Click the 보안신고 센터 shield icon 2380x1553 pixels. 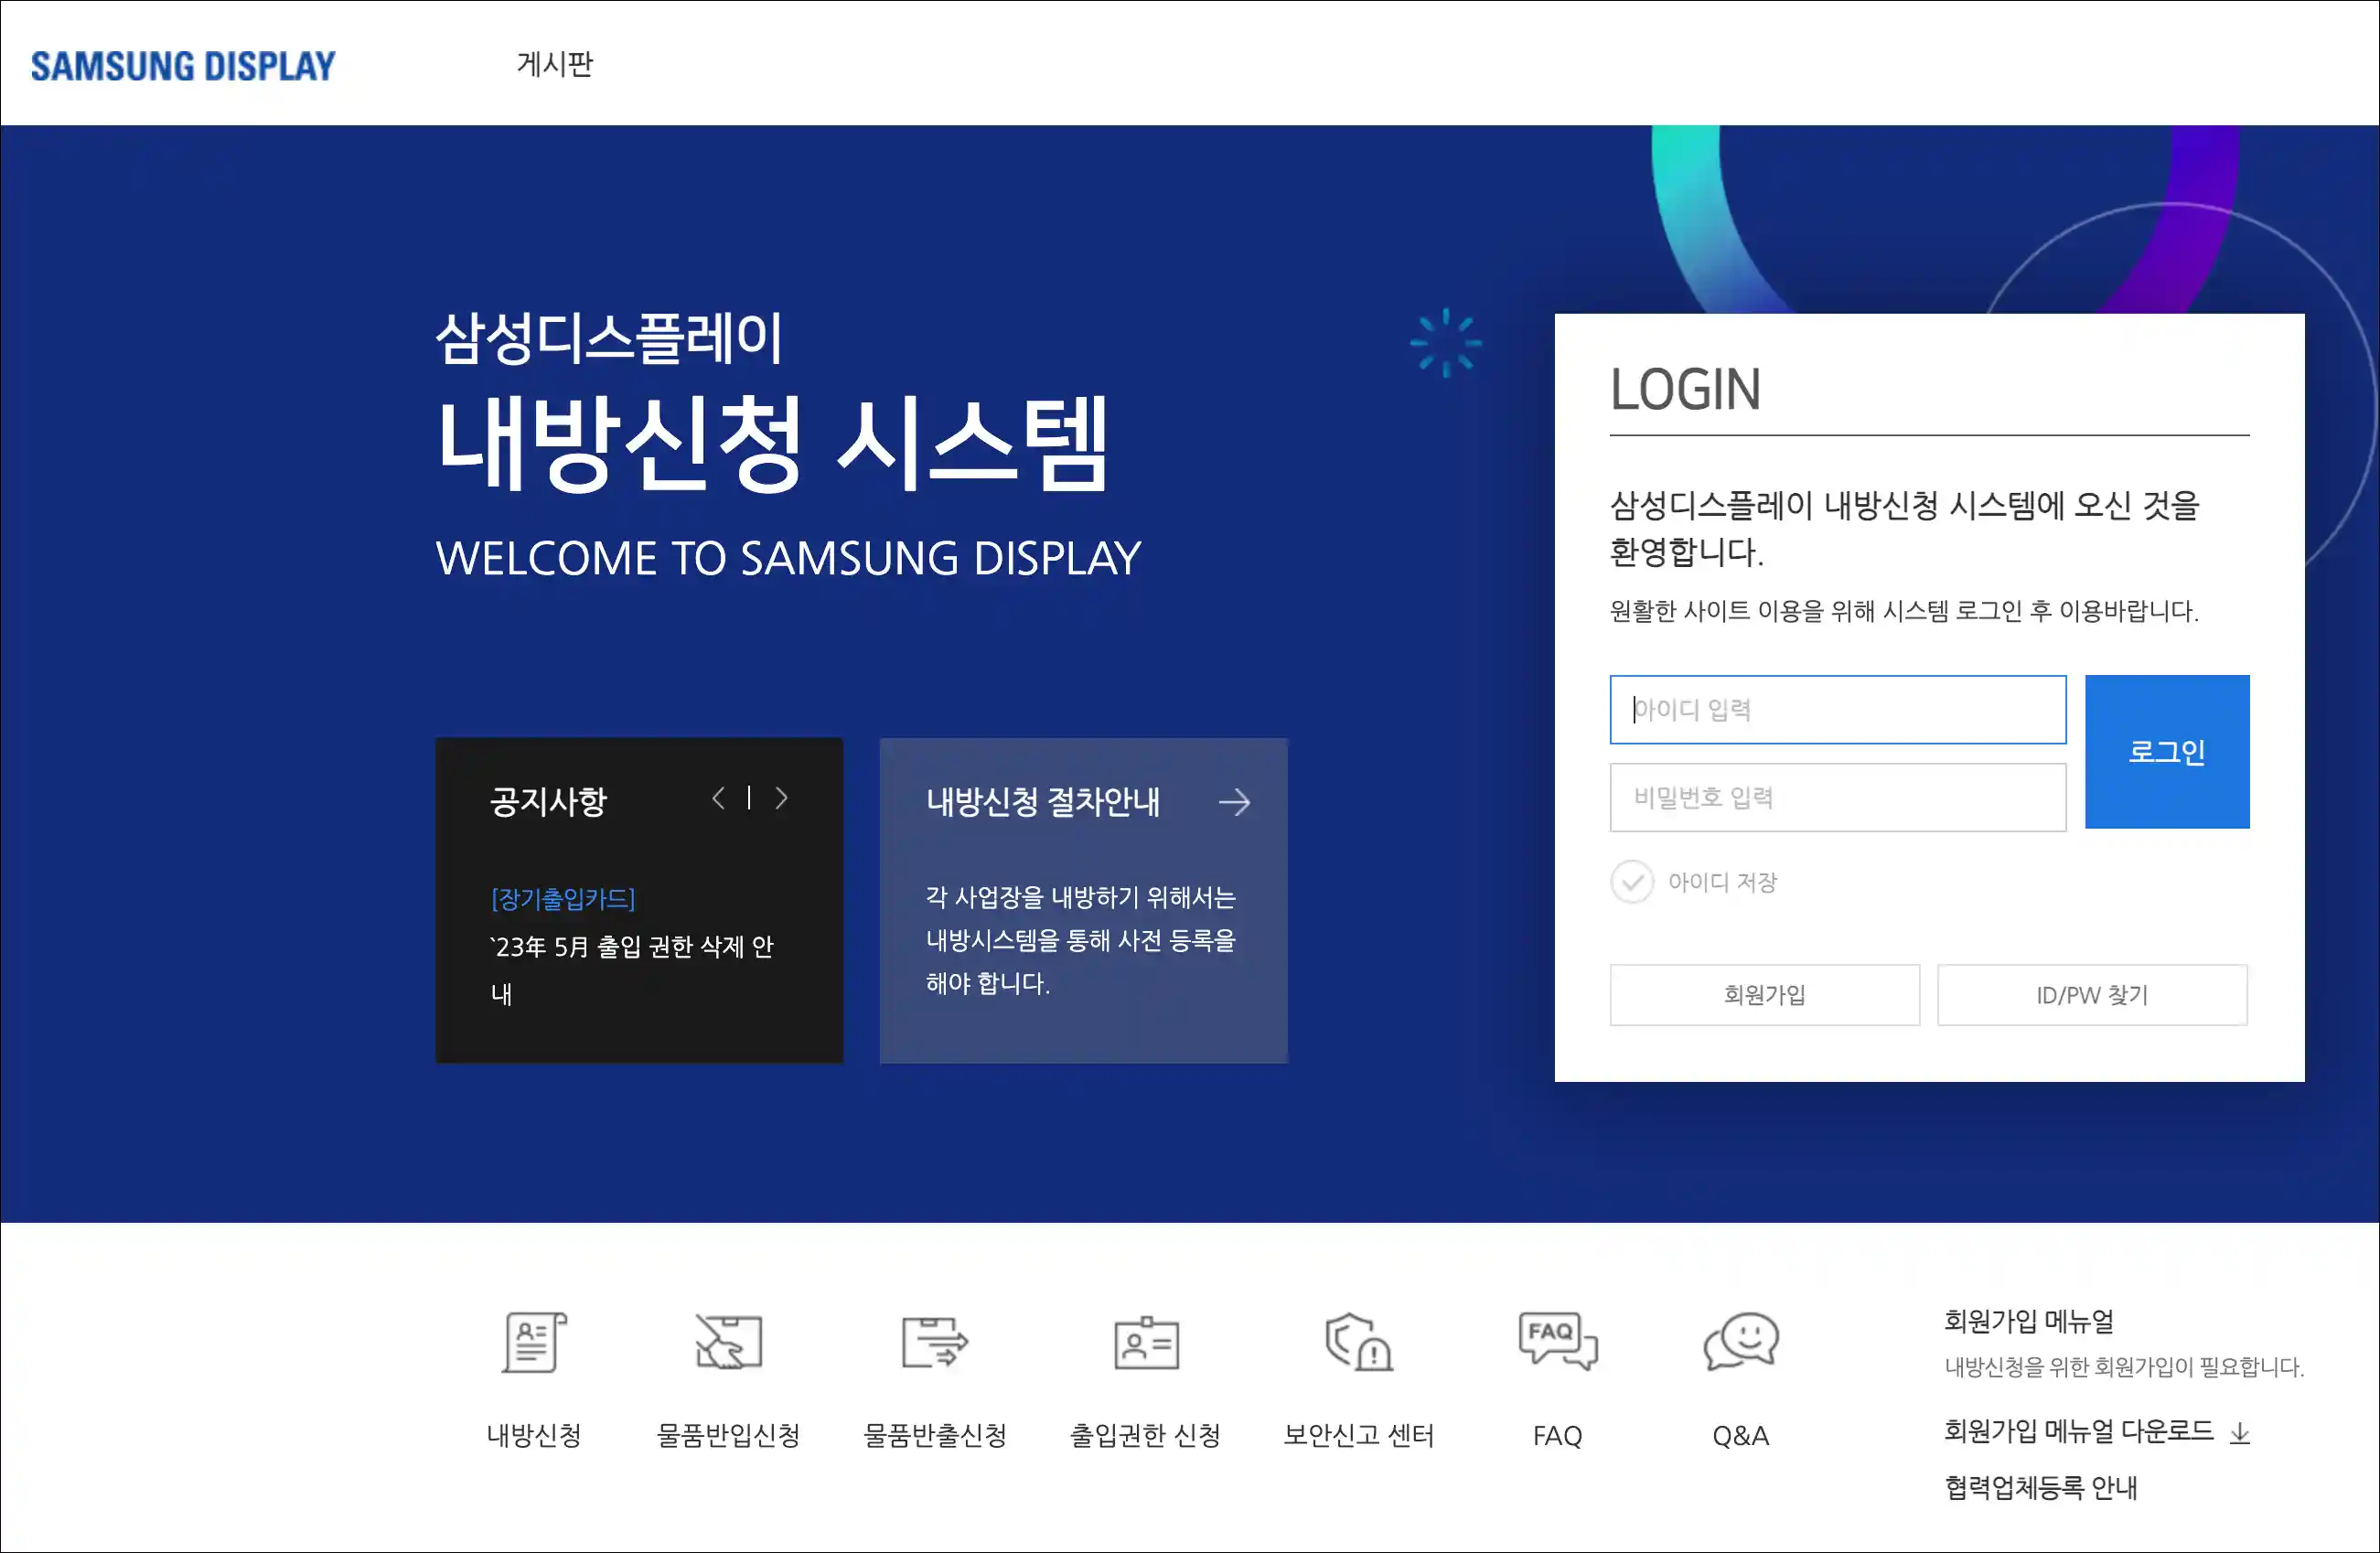pos(1358,1342)
